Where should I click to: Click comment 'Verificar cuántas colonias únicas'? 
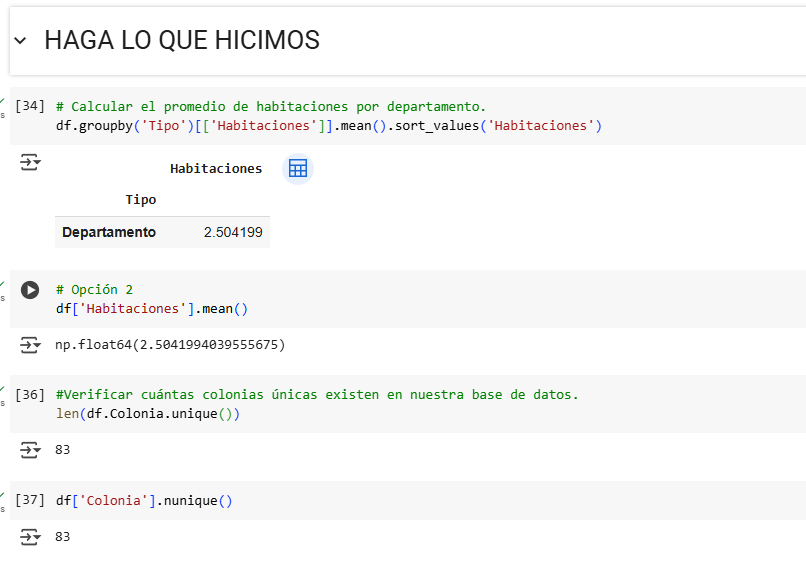pos(317,395)
